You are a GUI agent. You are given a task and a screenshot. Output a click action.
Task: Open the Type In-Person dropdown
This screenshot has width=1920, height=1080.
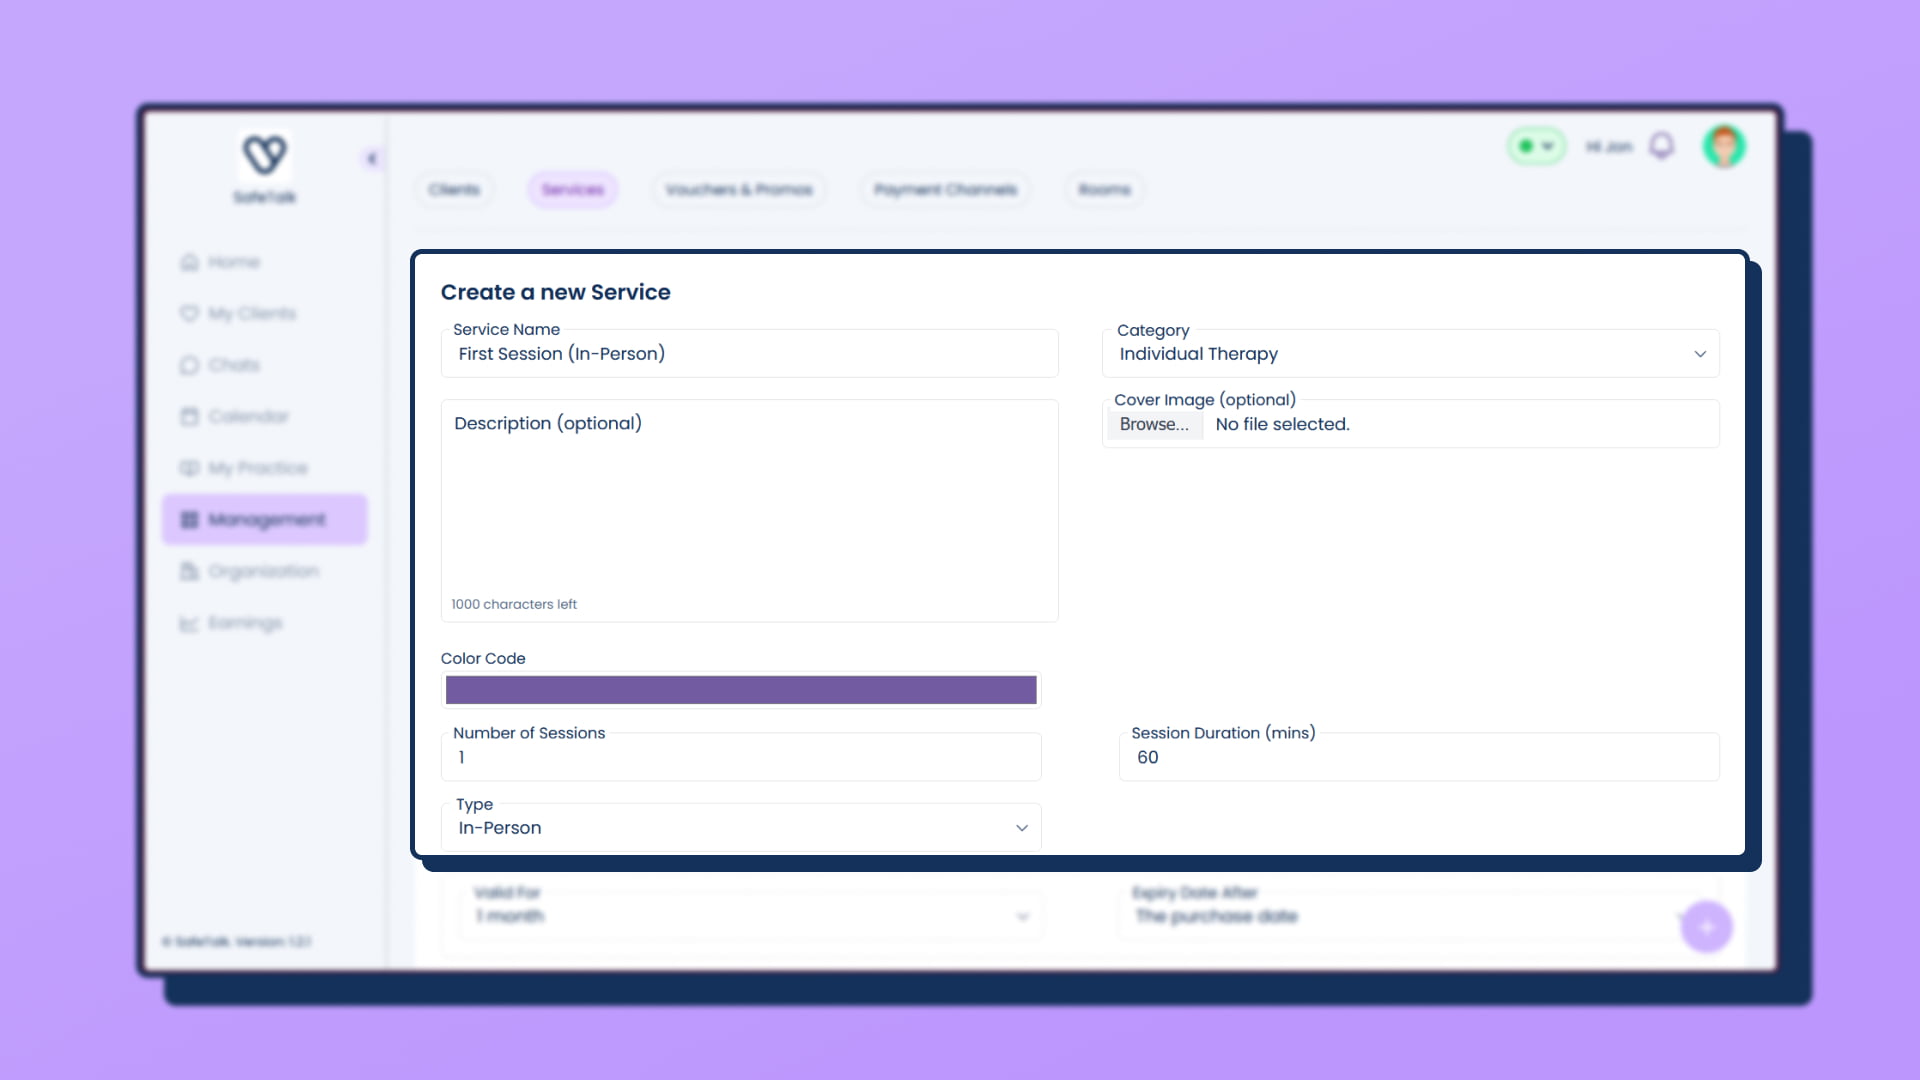tap(741, 828)
